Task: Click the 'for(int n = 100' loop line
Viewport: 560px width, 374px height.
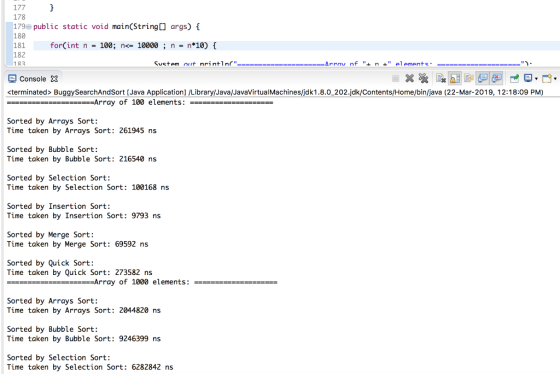Action: pyautogui.click(x=133, y=45)
